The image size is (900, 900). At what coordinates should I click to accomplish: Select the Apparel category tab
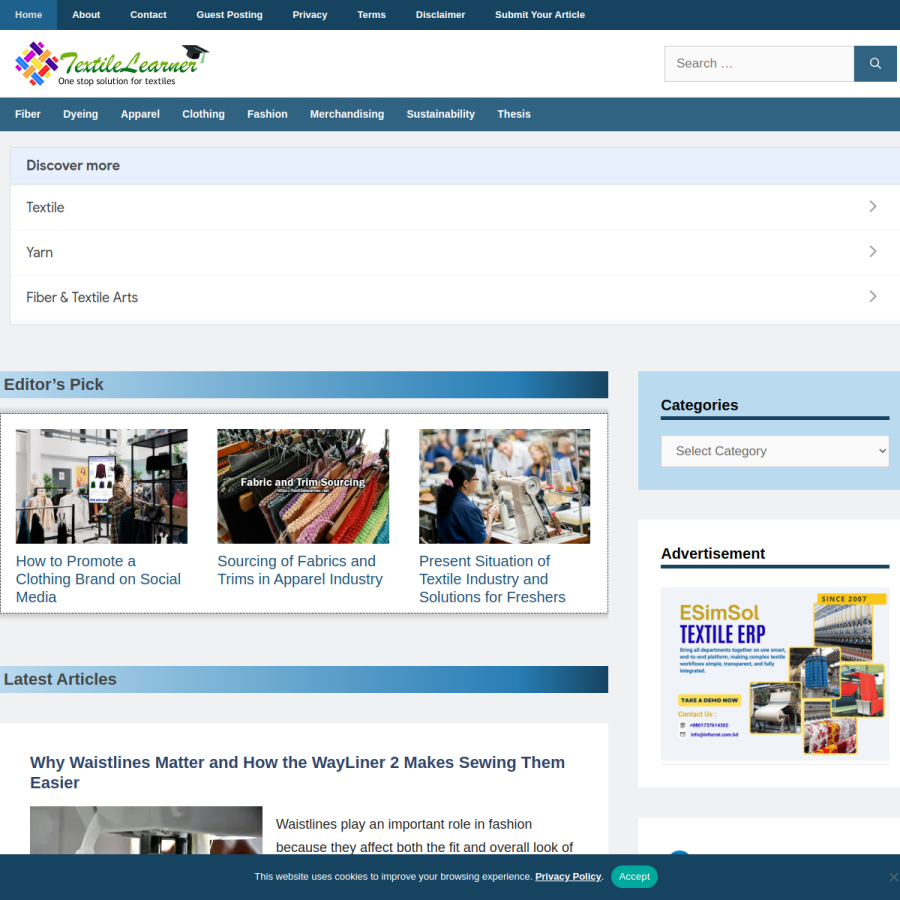140,114
